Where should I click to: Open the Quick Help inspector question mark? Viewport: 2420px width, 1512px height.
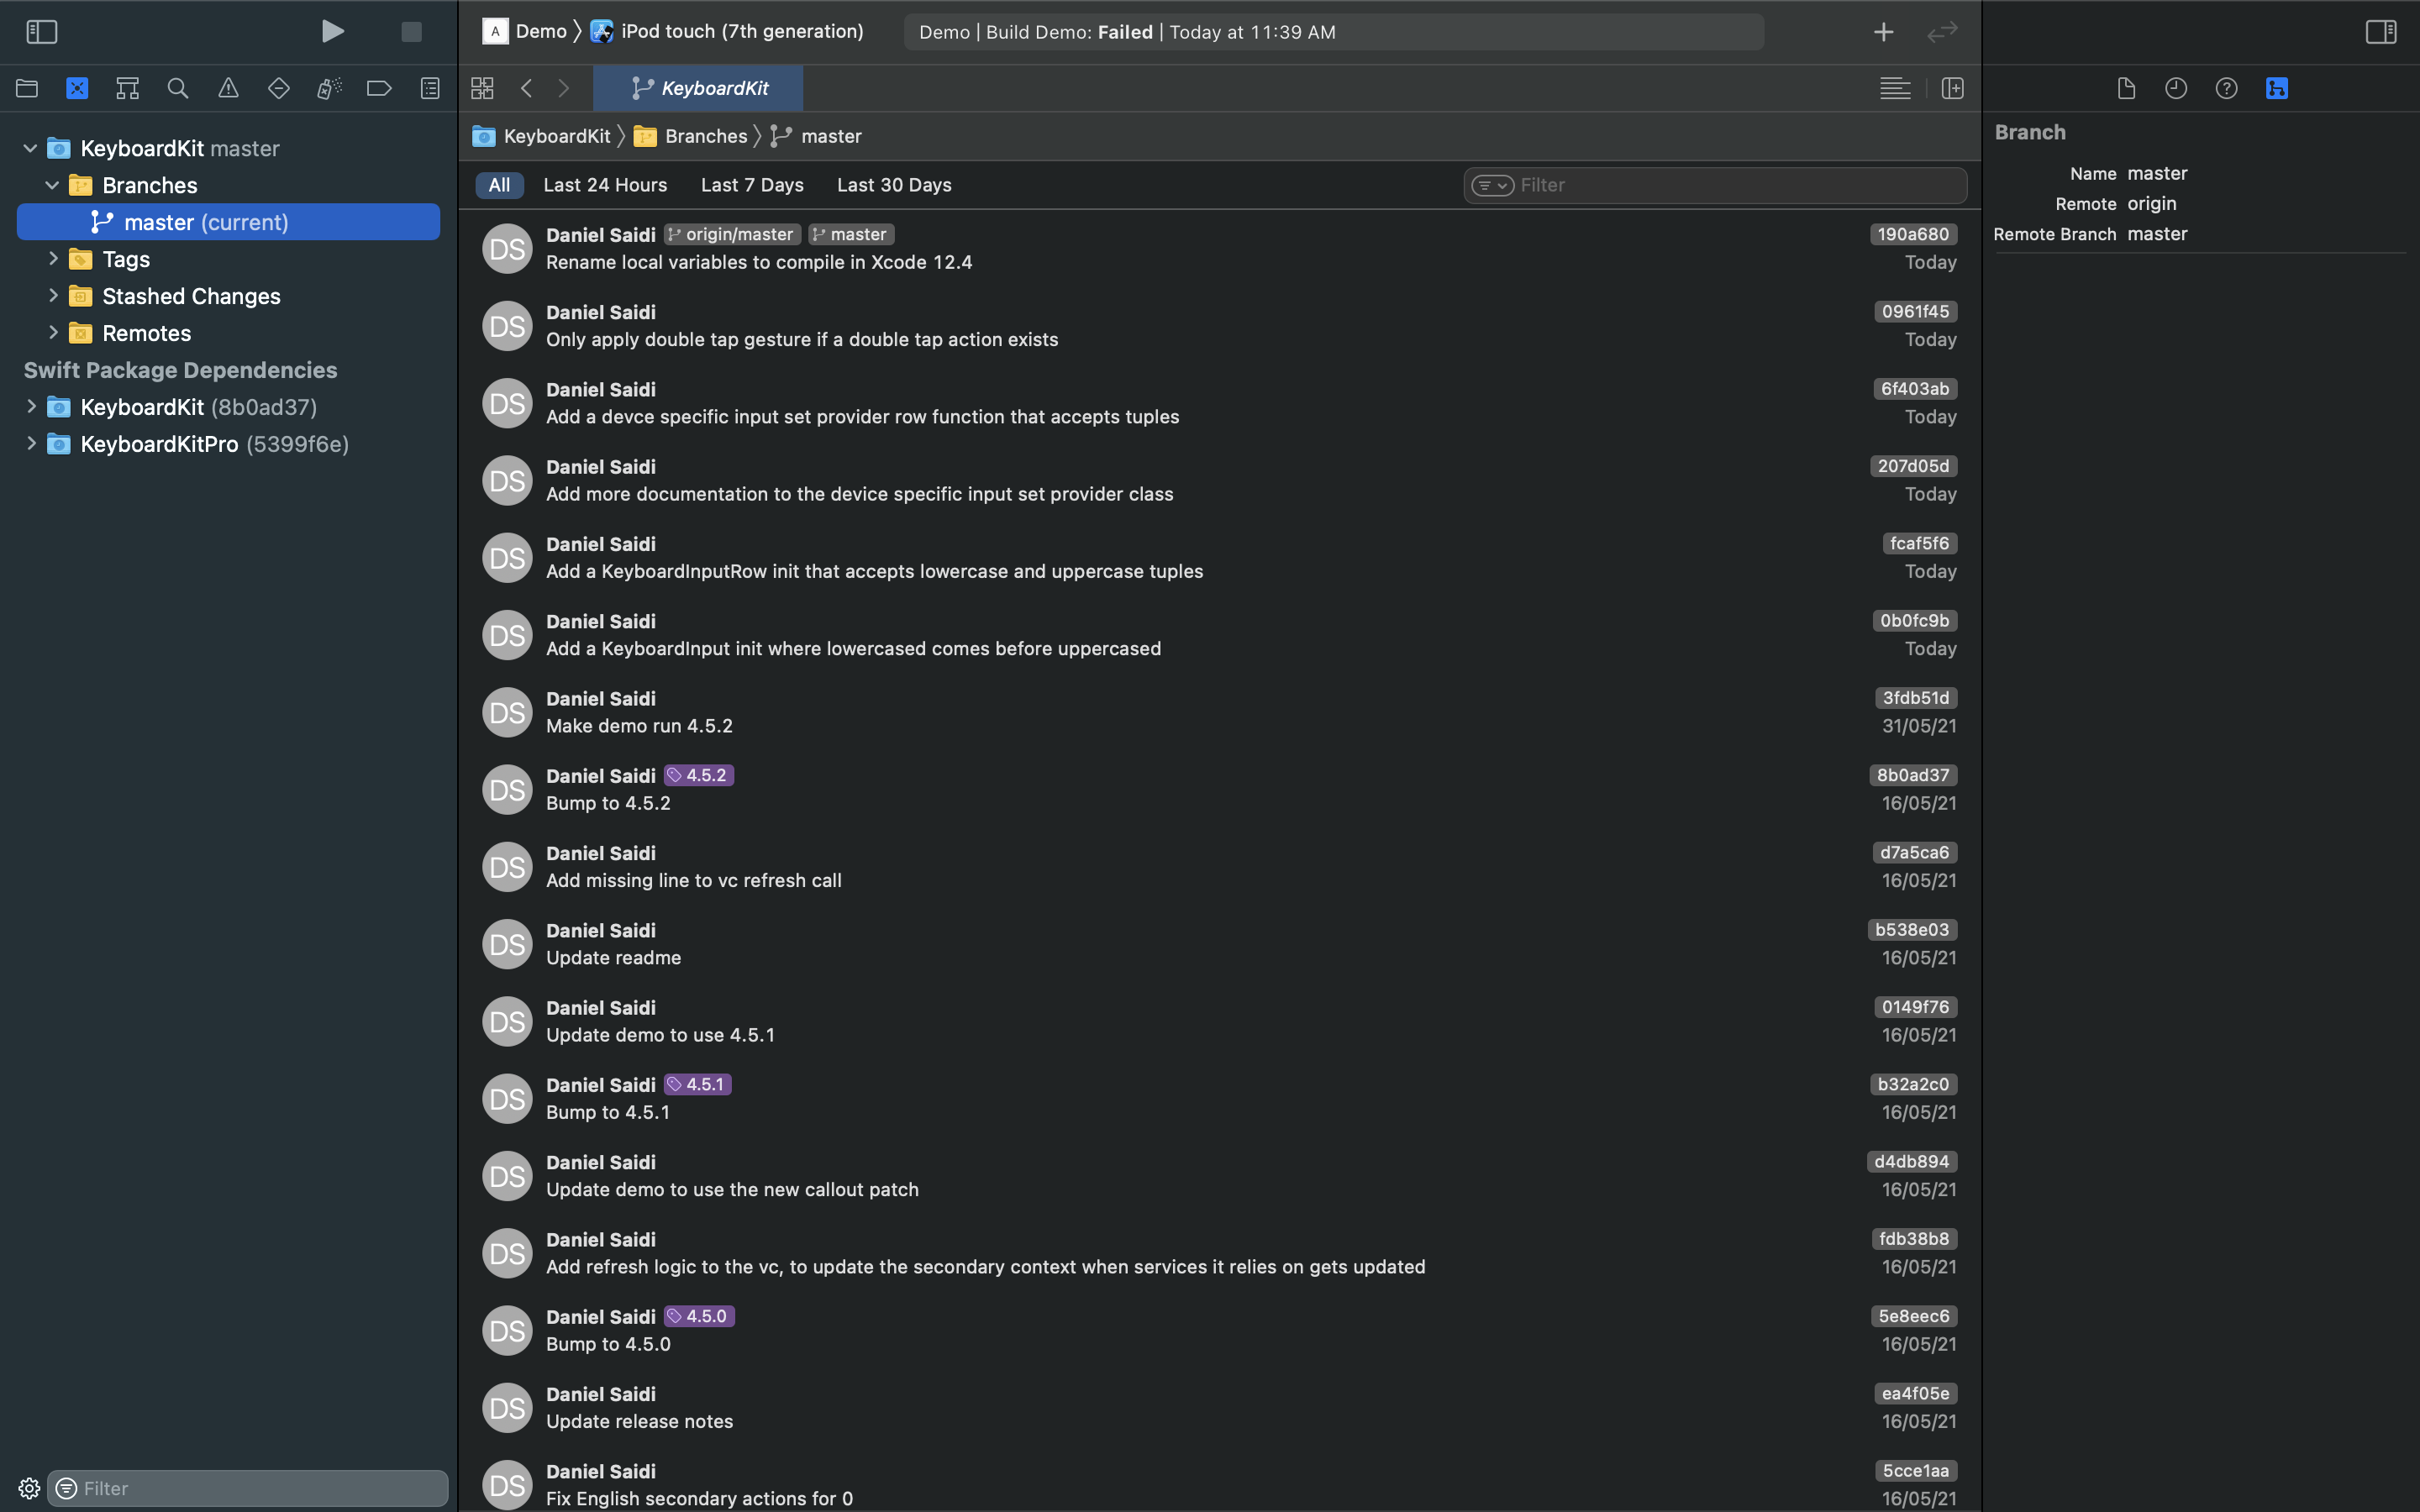2226,88
